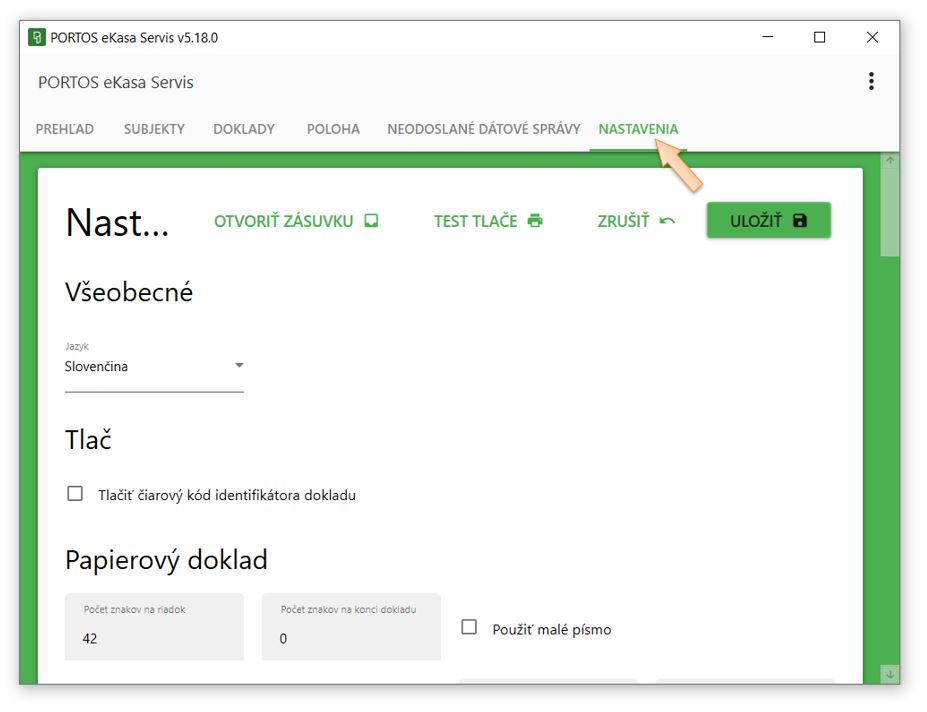Click the undo arrow icon beside Zrušiť
The image size is (927, 712).
667,221
